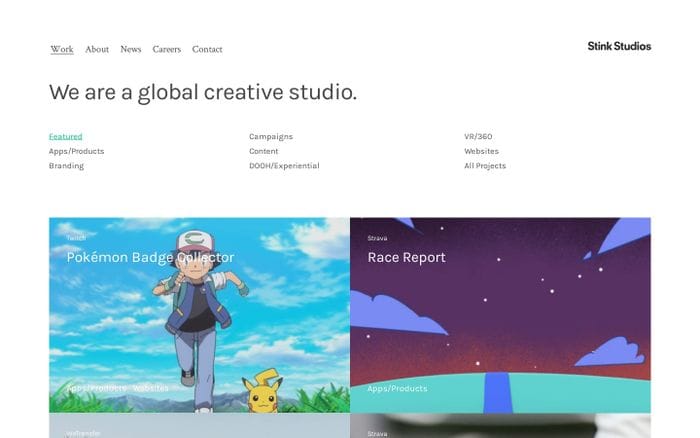Visit the Careers page
The height and width of the screenshot is (438, 700).
click(x=167, y=49)
